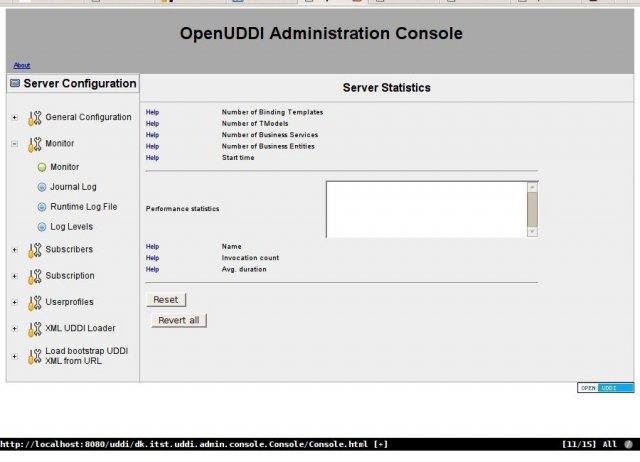The height and width of the screenshot is (462, 640).
Task: Expand the Userprofiles tree node
Action: pyautogui.click(x=15, y=302)
